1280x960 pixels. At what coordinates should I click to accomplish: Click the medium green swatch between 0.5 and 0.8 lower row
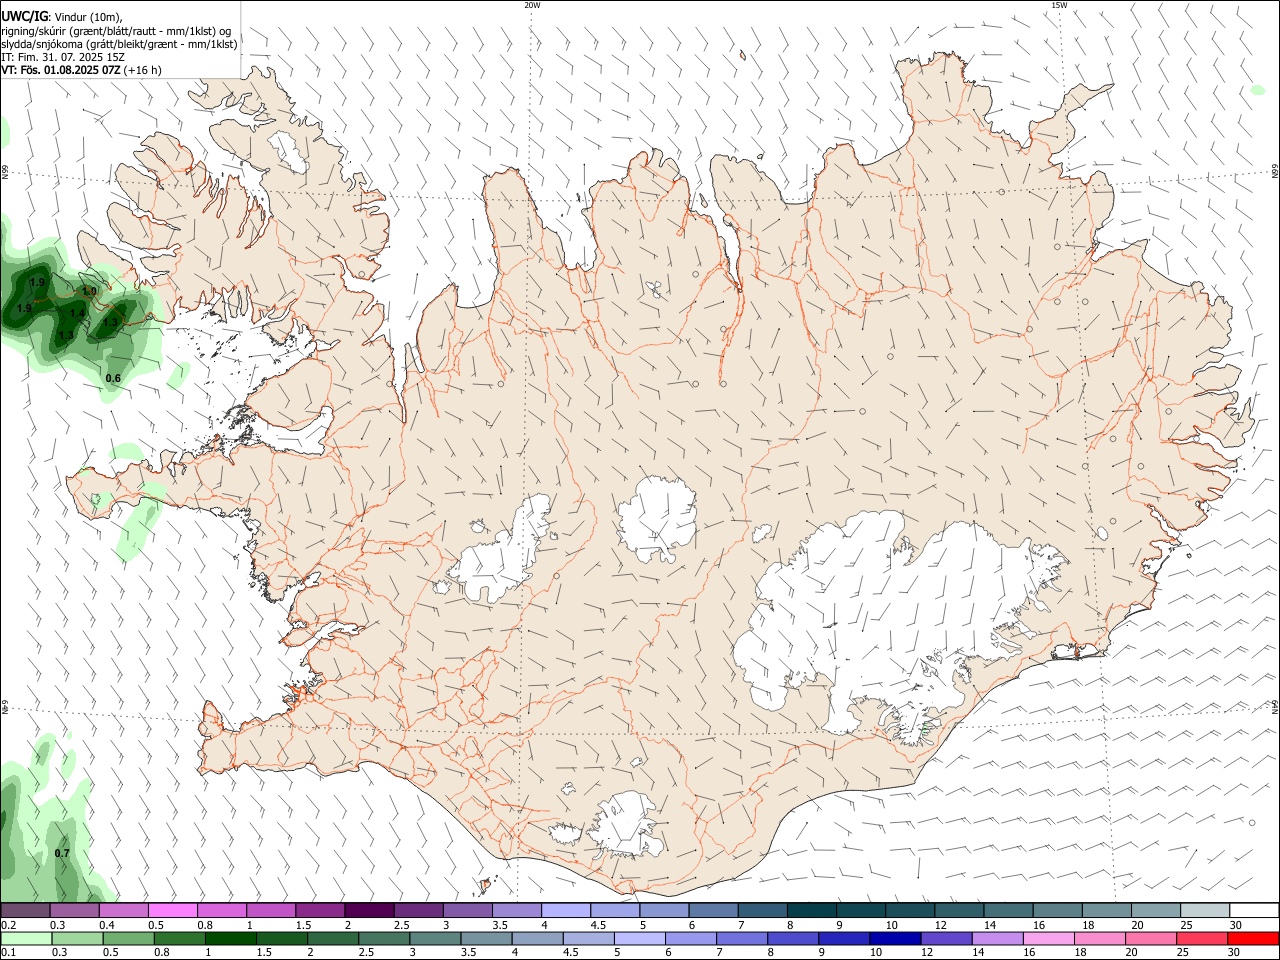(128, 939)
